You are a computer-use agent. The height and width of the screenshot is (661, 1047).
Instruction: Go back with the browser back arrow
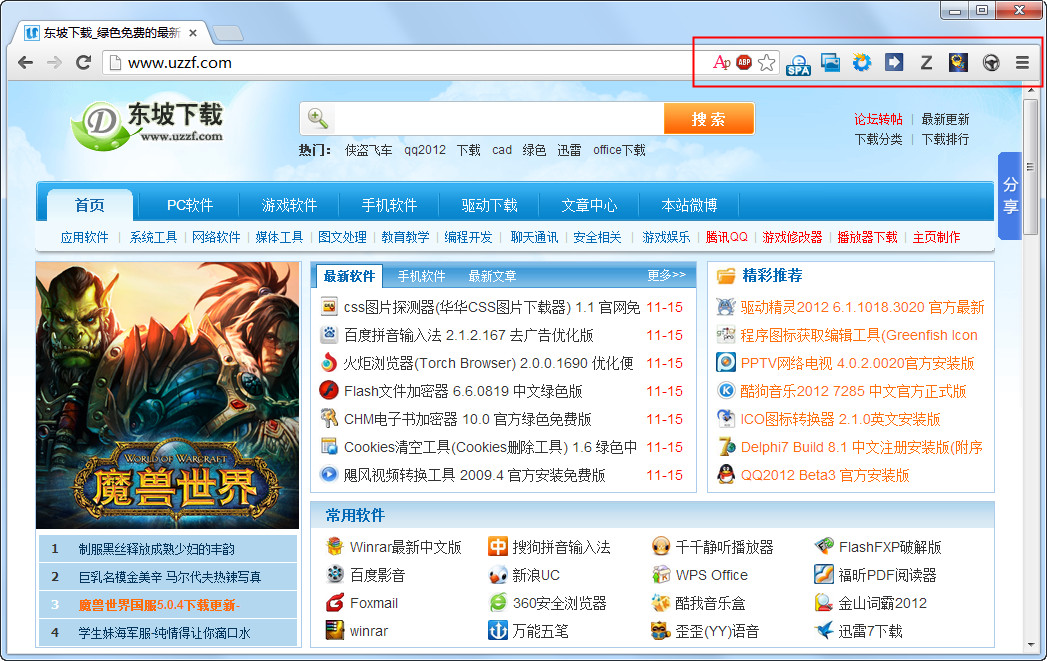coord(25,63)
